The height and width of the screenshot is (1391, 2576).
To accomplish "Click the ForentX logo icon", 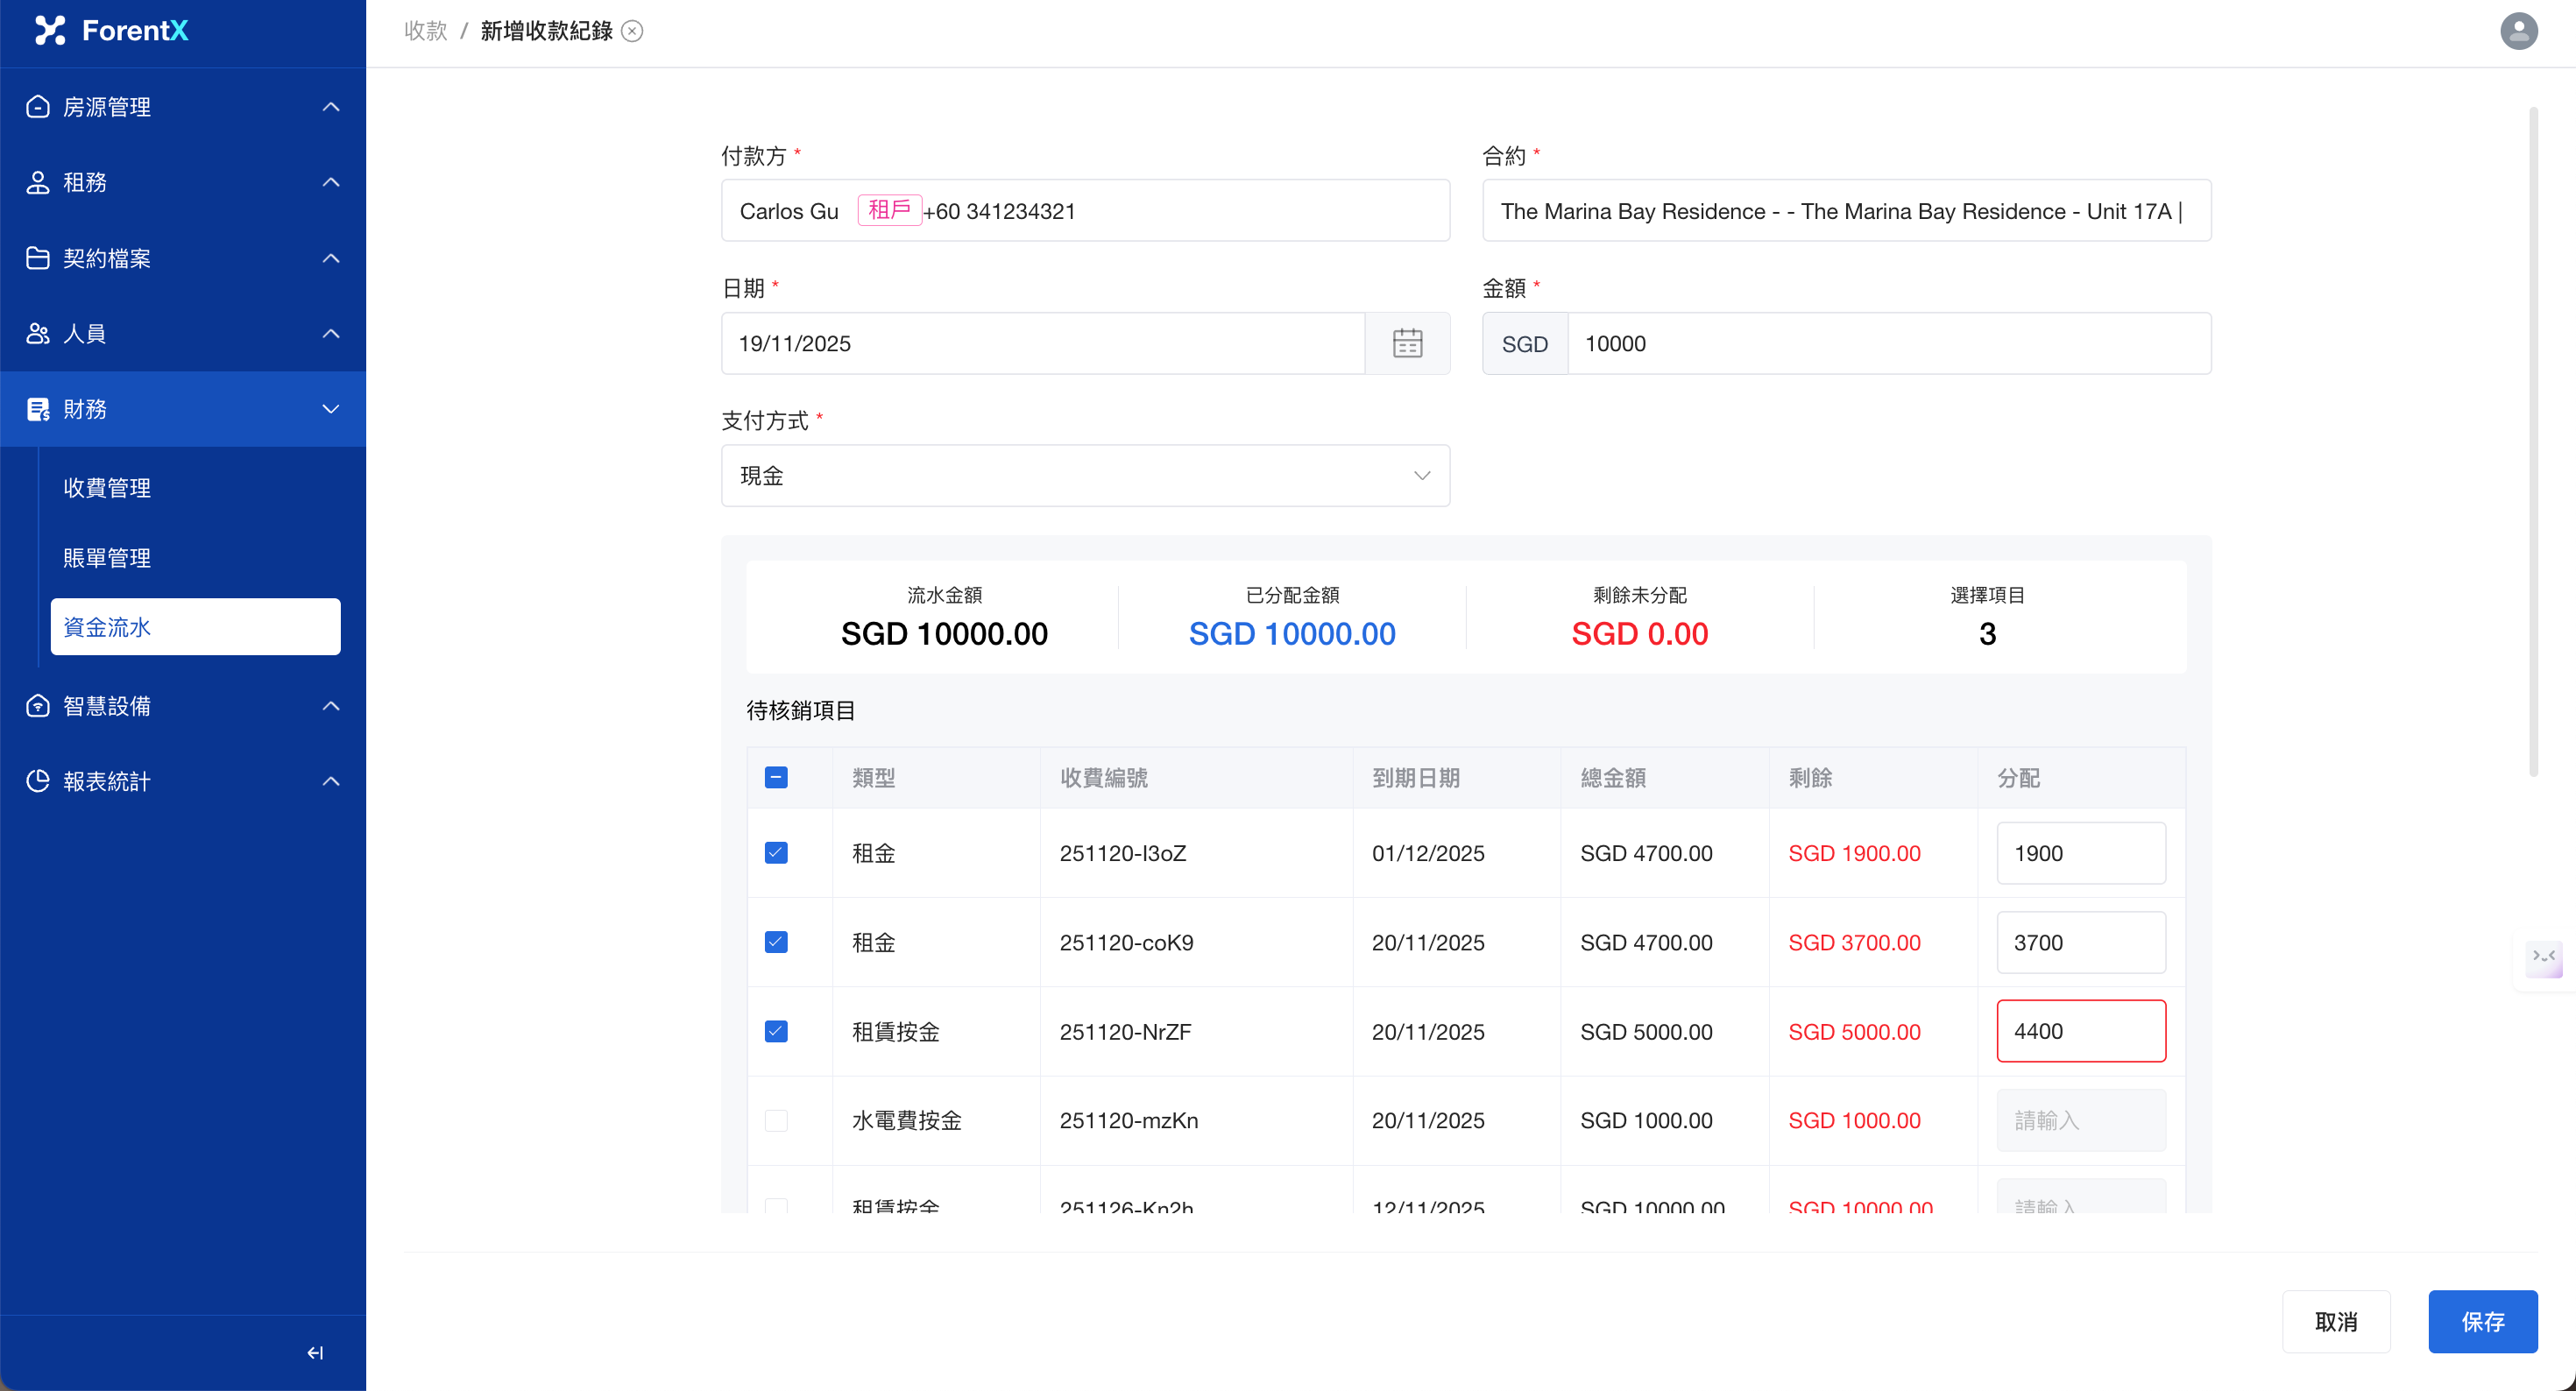I will click(x=50, y=30).
